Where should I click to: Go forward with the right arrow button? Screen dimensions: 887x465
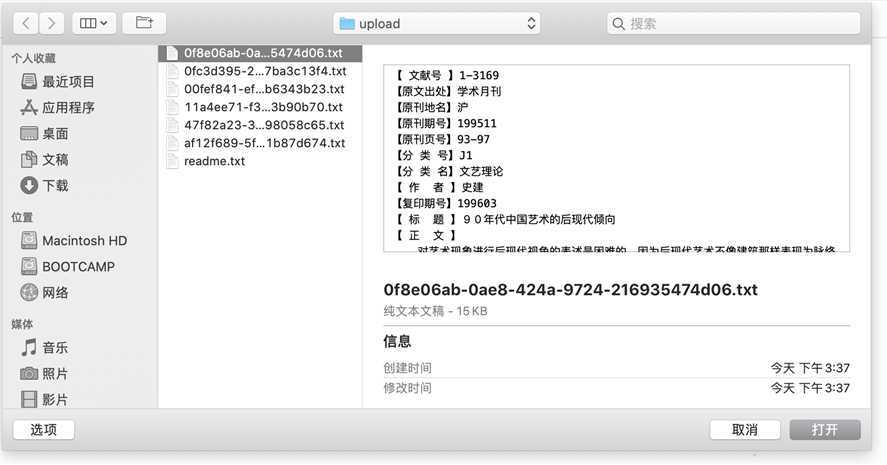[x=51, y=23]
